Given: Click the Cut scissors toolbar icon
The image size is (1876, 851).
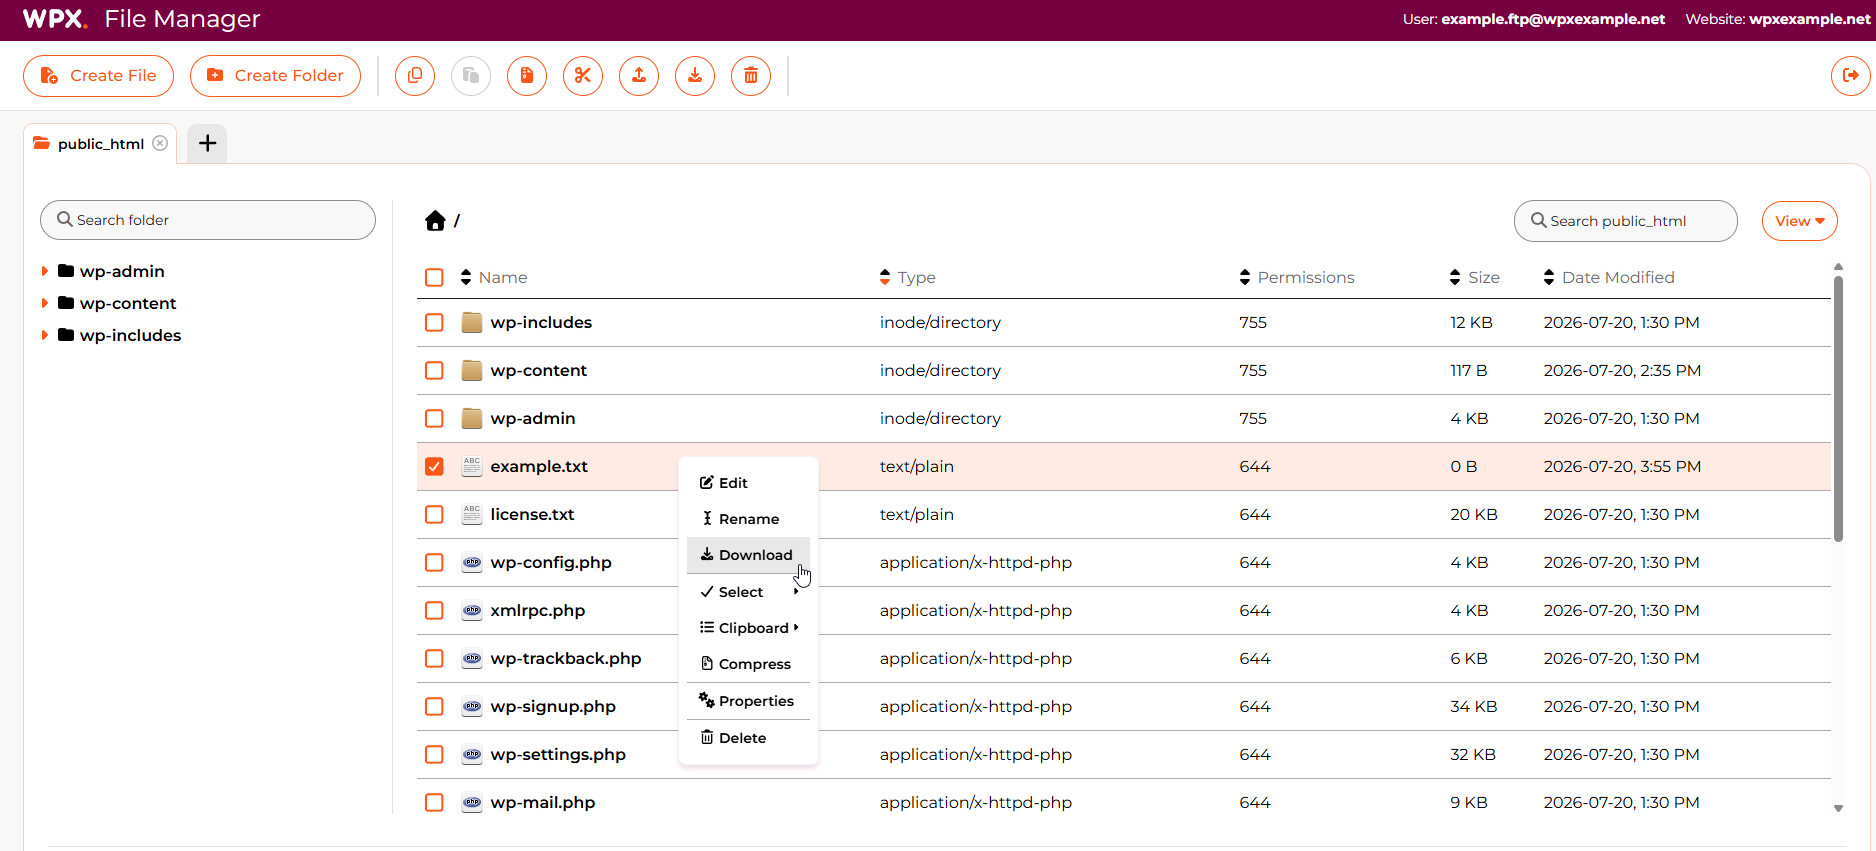Looking at the screenshot, I should pos(583,76).
